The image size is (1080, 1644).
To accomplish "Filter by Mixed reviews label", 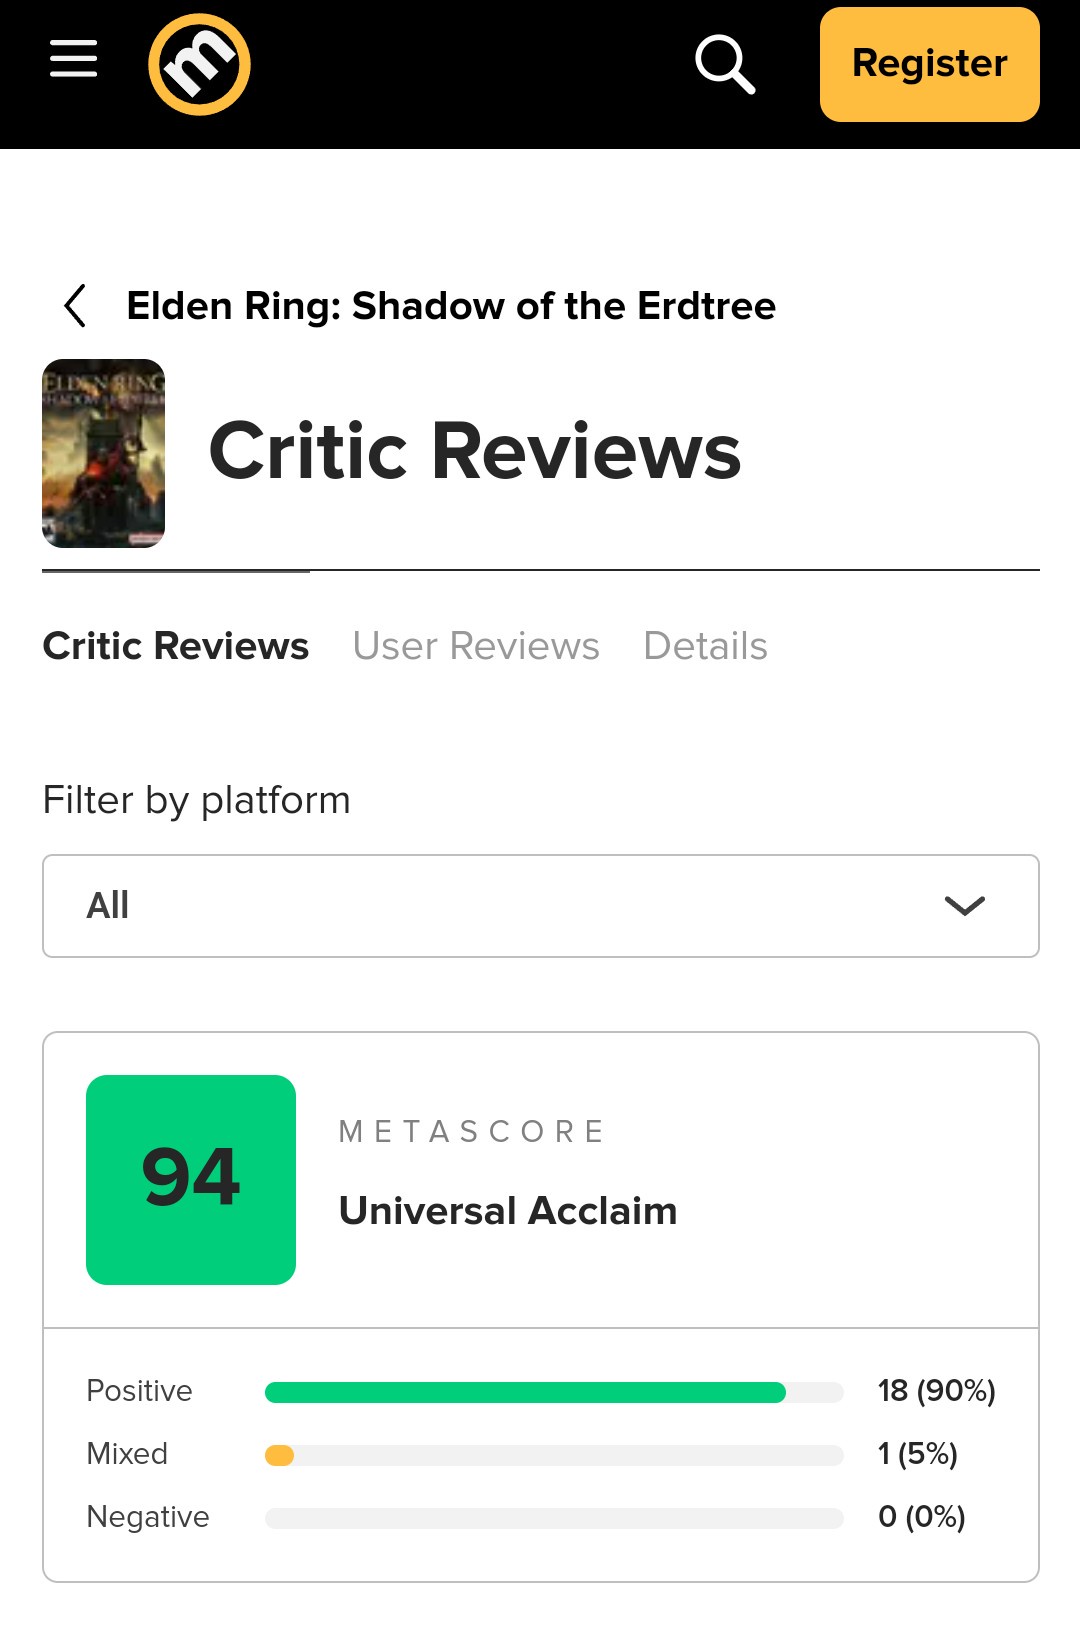I will pyautogui.click(x=127, y=1454).
